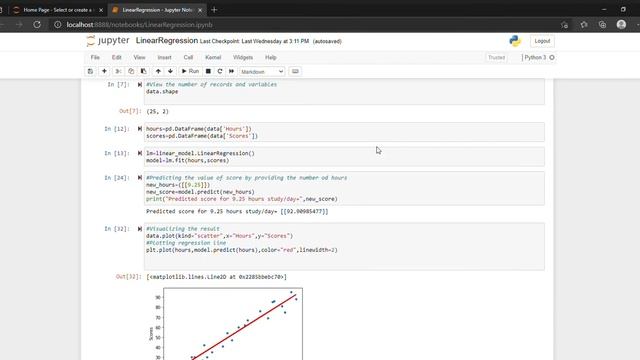Click the scatter plot regression chart
Viewport: 640px width, 360px height.
(x=227, y=324)
